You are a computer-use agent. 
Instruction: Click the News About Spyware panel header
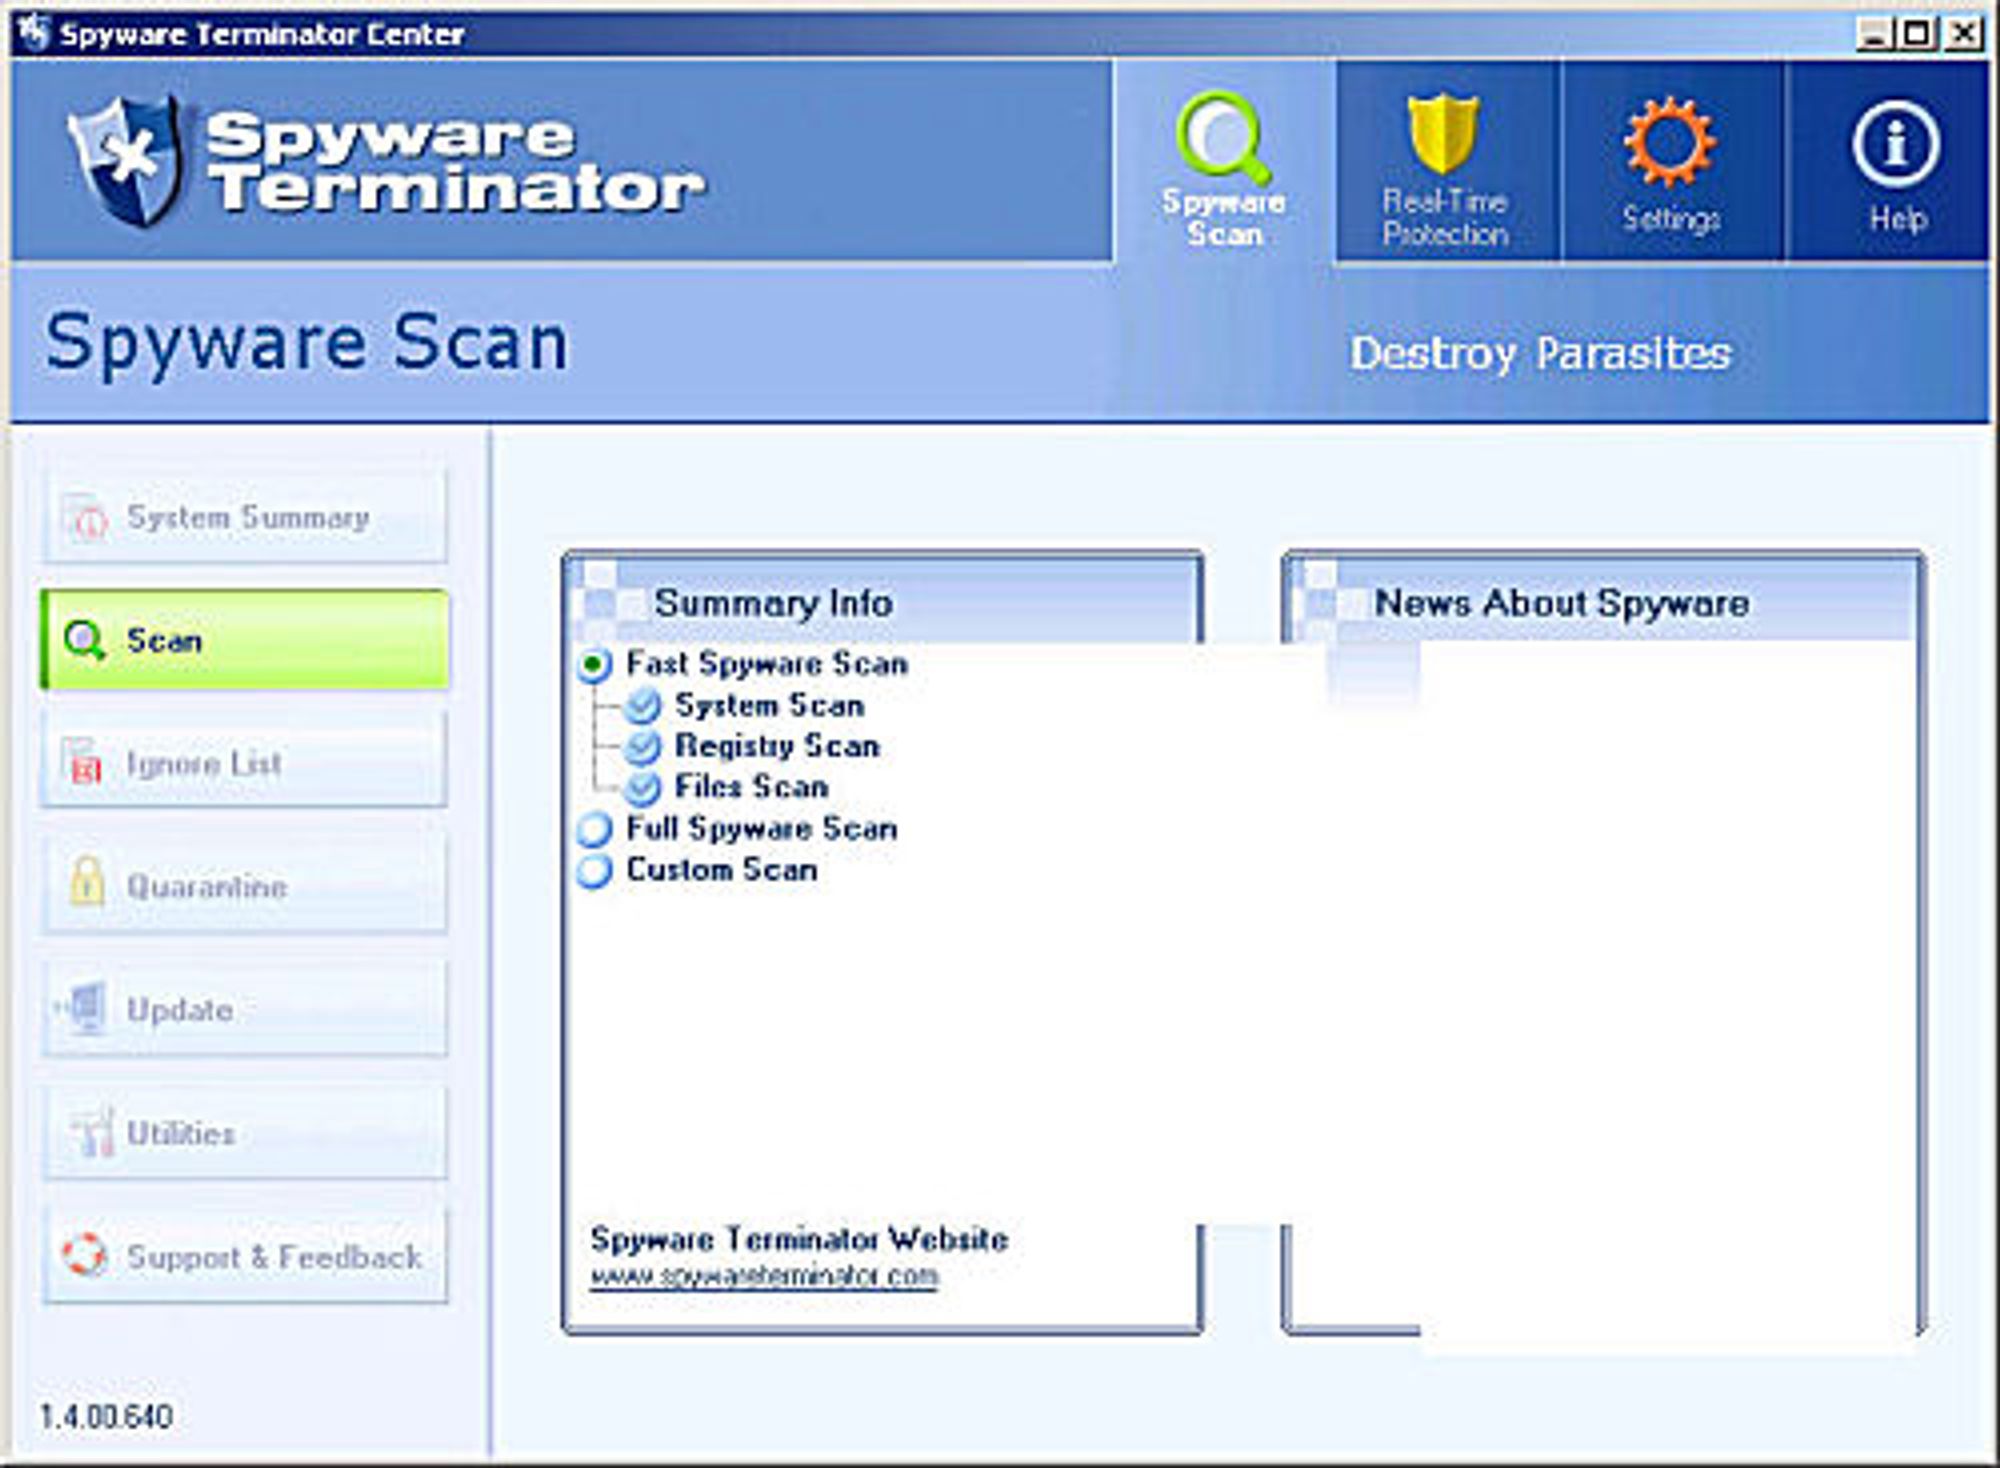(1602, 602)
